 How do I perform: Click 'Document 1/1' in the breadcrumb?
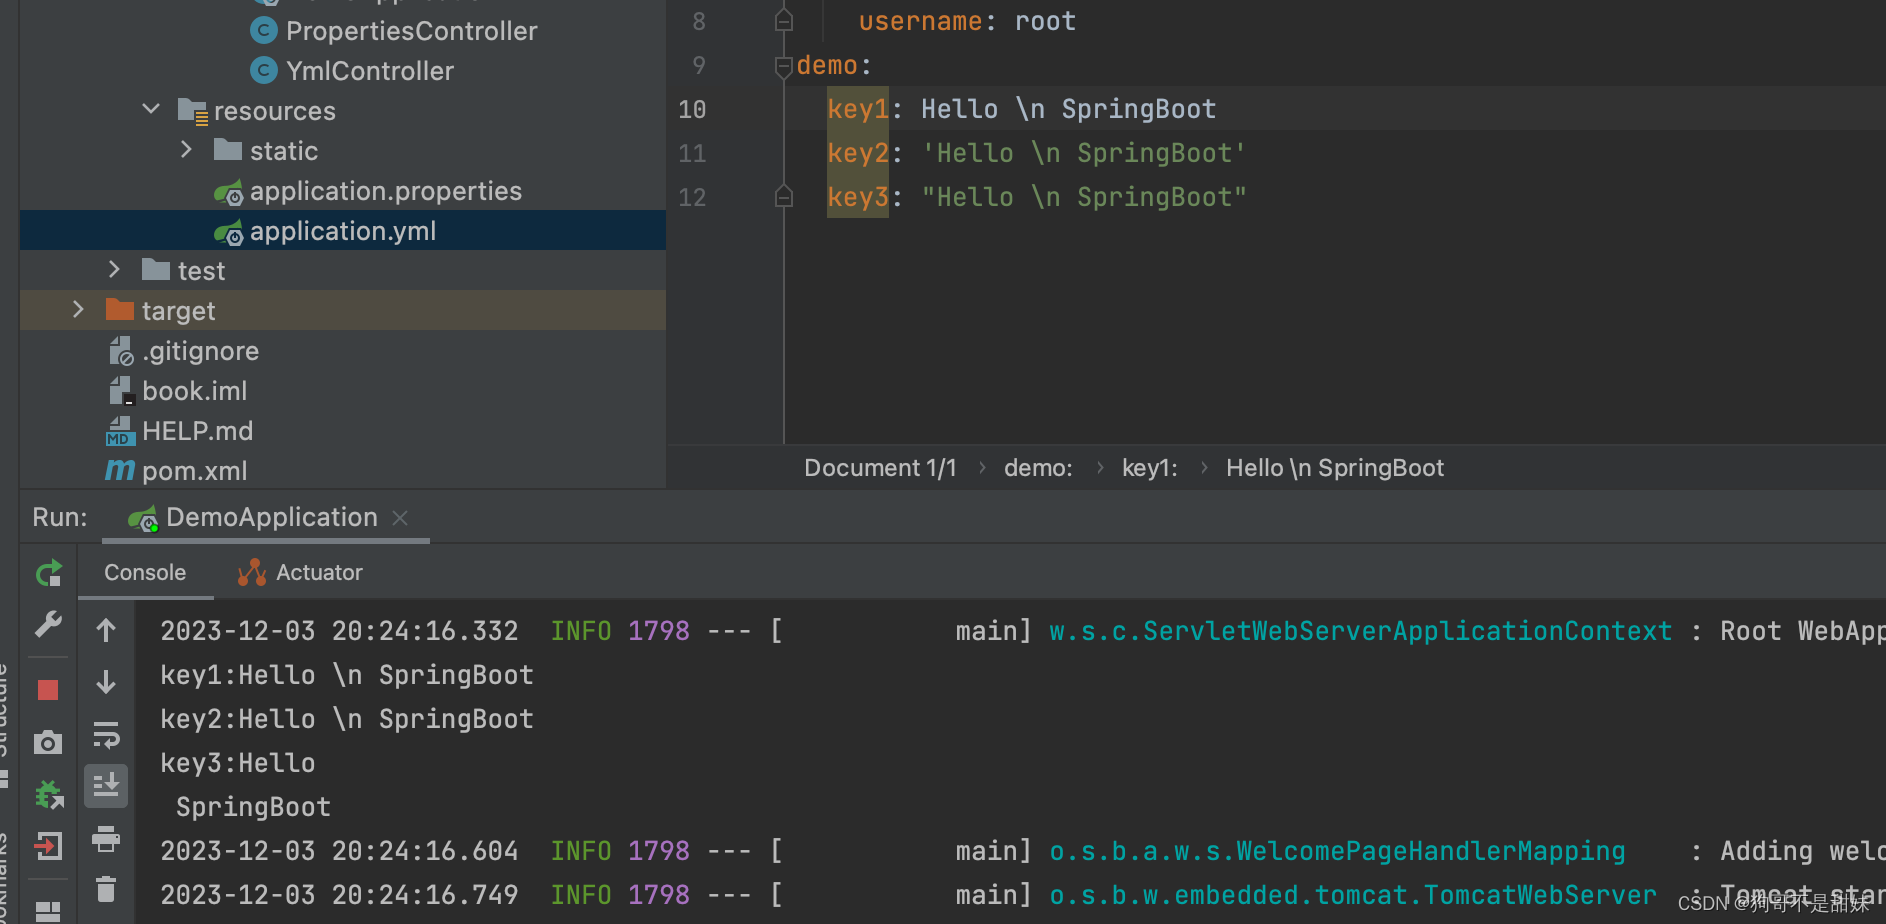(x=880, y=468)
